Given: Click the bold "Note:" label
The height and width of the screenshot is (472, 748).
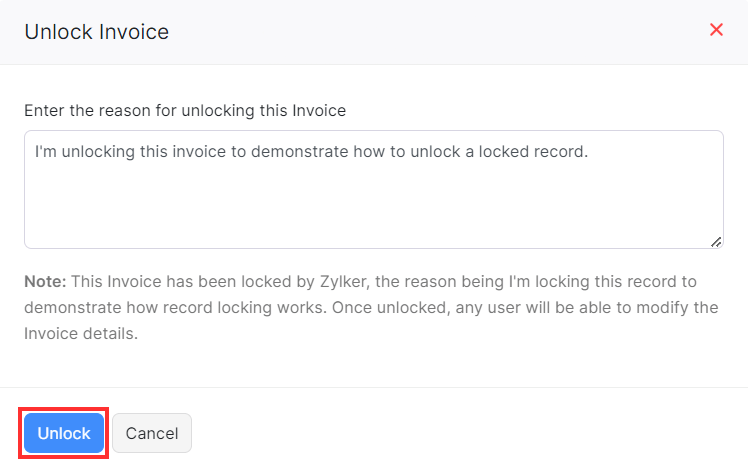Looking at the screenshot, I should pos(45,281).
